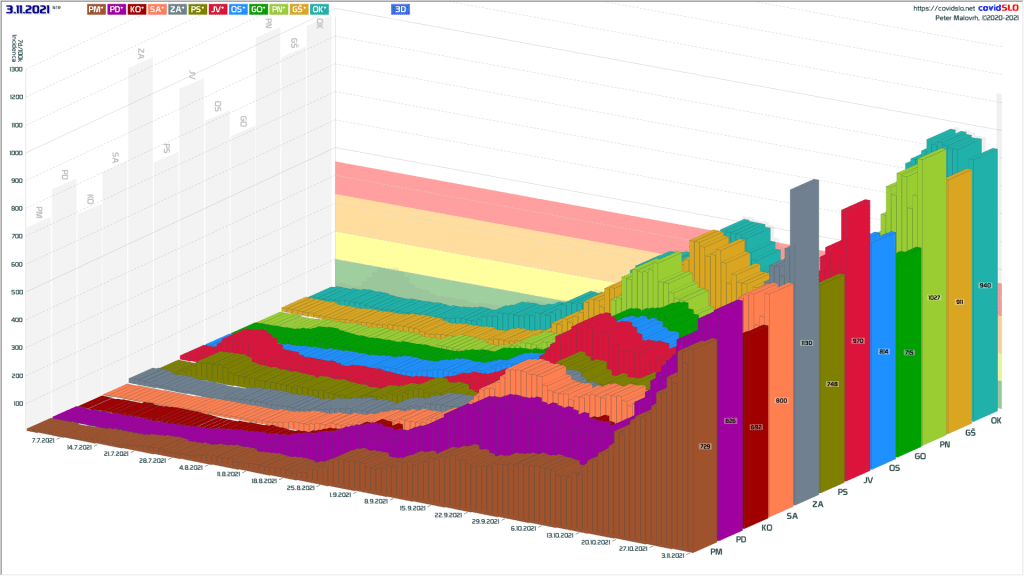Image resolution: width=1024 pixels, height=576 pixels.
Task: Toggle the PM region legend button
Action: (x=96, y=9)
